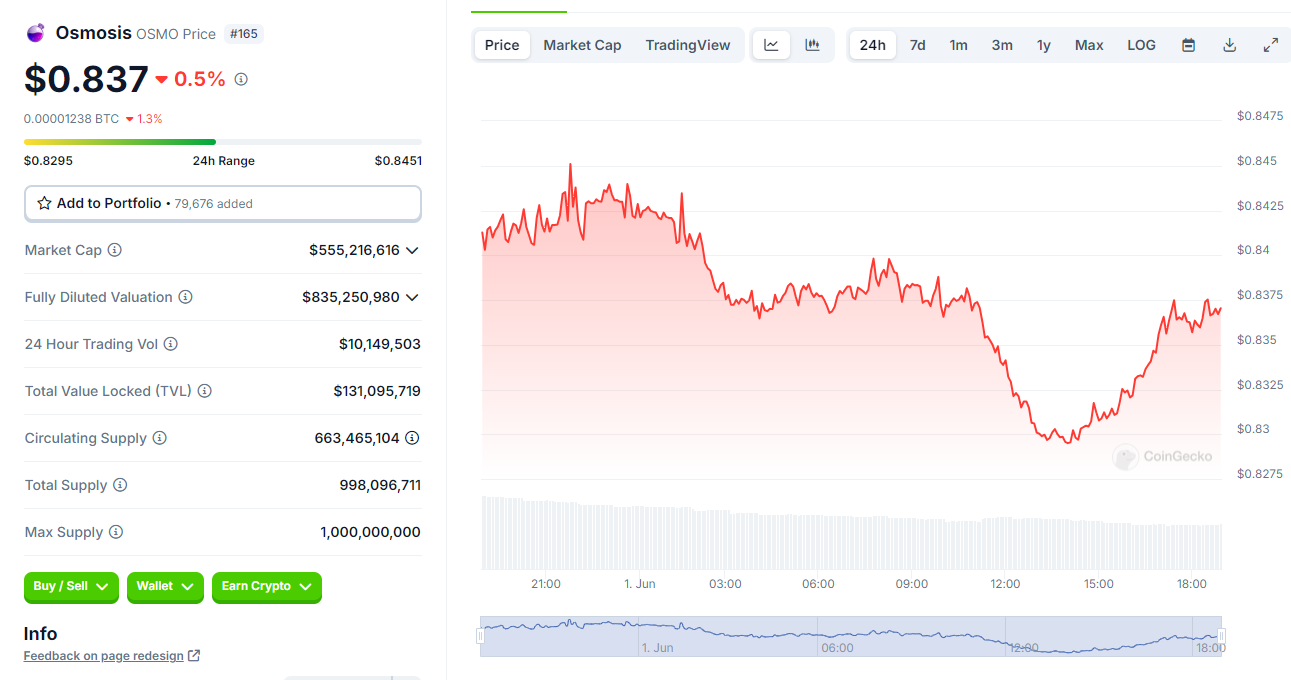Open the Buy / Sell dropdown
This screenshot has width=1291, height=680.
(71, 587)
